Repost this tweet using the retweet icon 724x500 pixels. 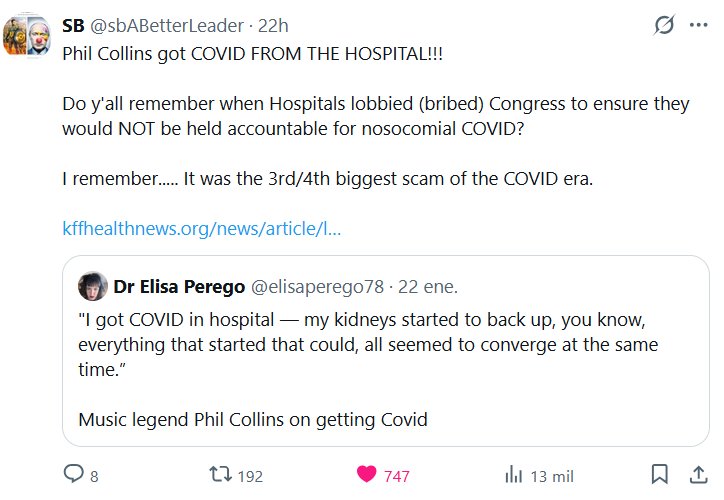click(x=217, y=475)
